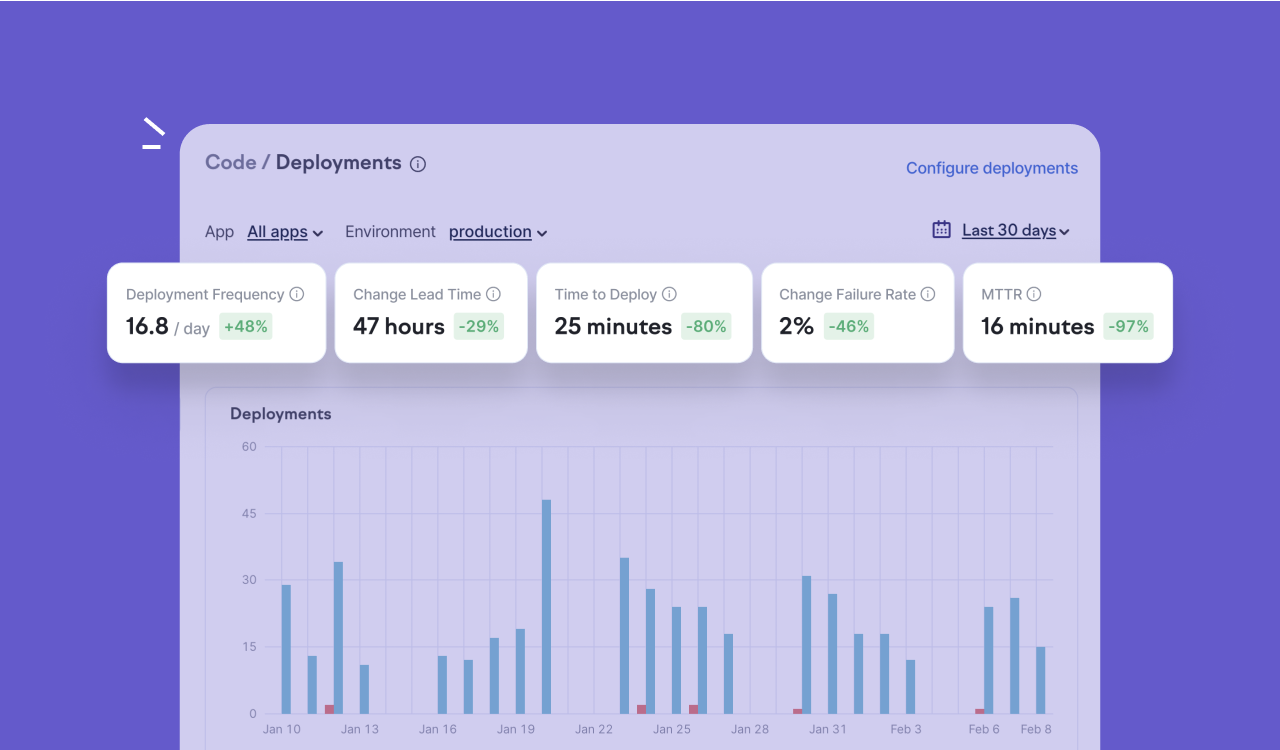Viewport: 1280px width, 750px height.
Task: Click the -97% MTTR change badge
Action: tap(1128, 327)
